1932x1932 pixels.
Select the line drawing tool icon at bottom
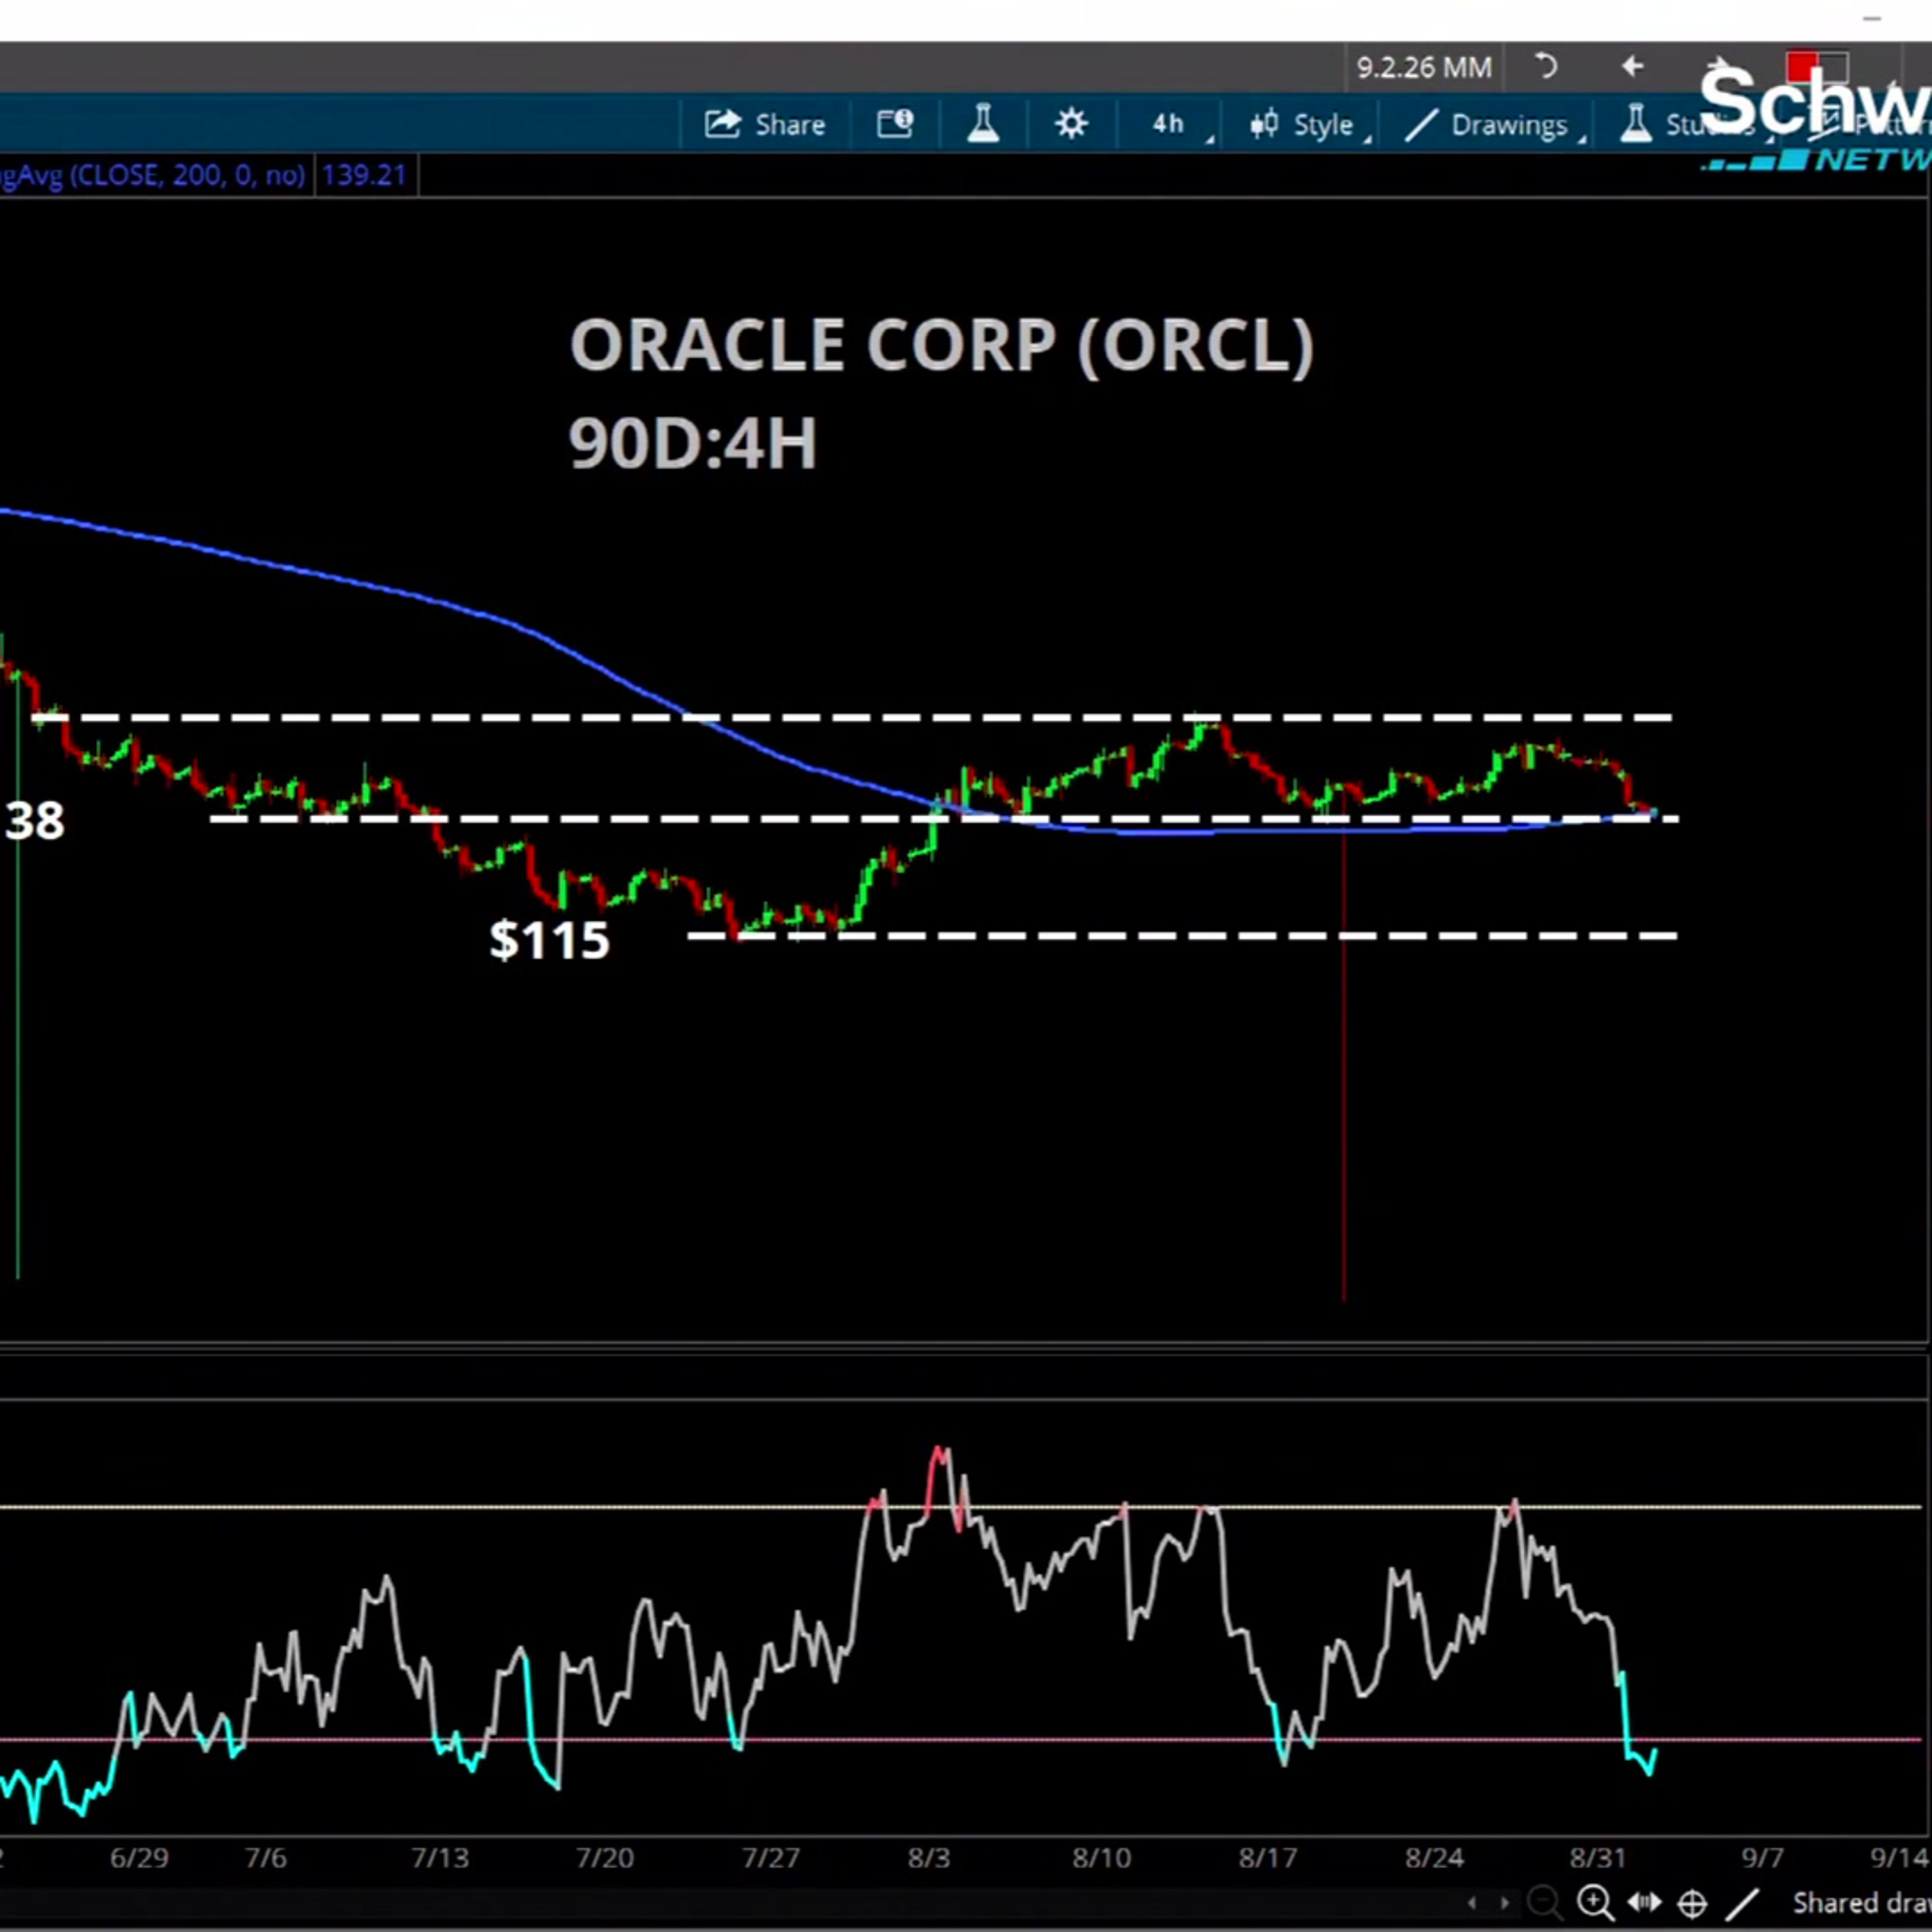[1743, 1903]
